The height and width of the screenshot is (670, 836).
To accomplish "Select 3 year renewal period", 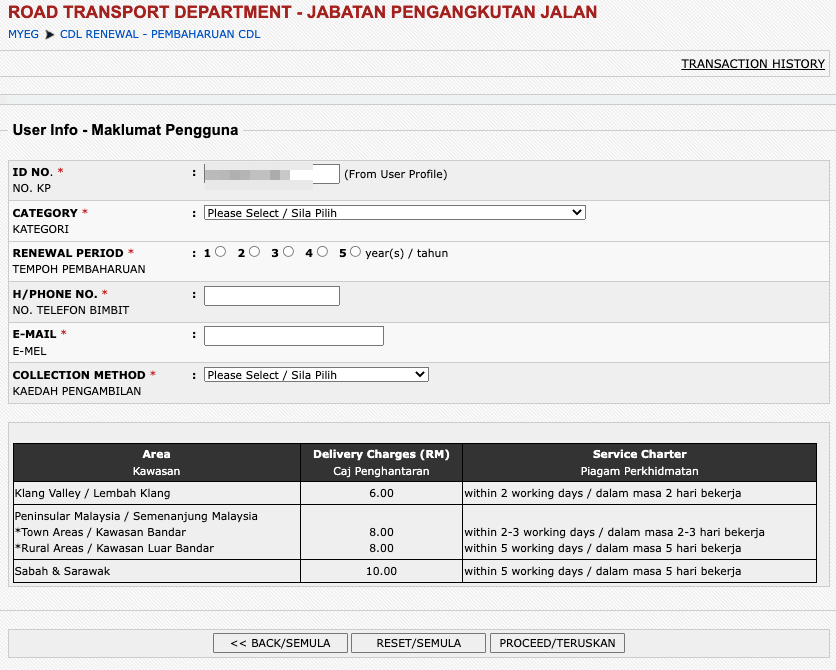I will tap(288, 251).
